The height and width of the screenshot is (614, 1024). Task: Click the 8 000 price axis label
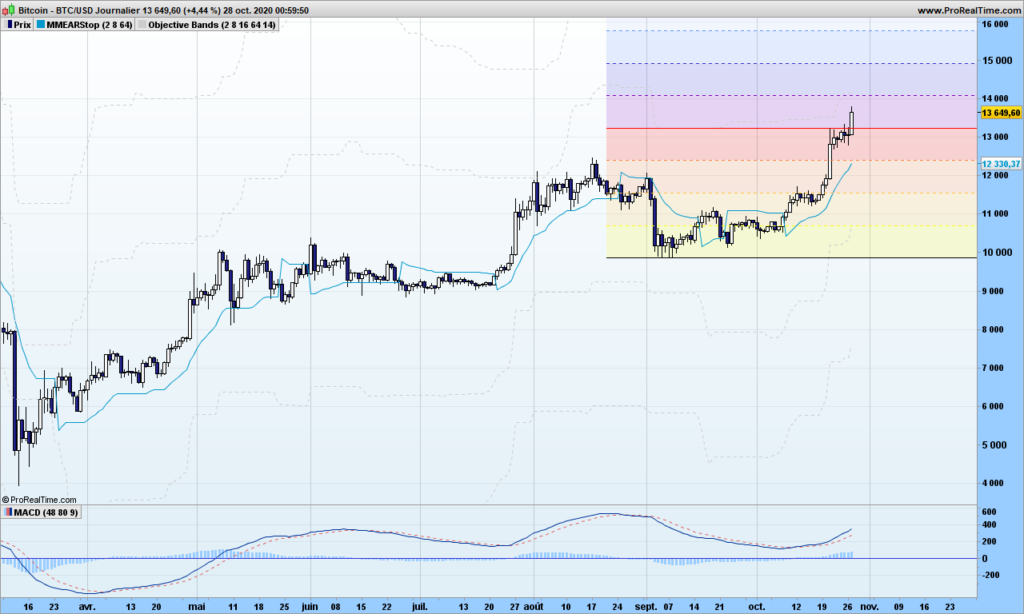[994, 329]
